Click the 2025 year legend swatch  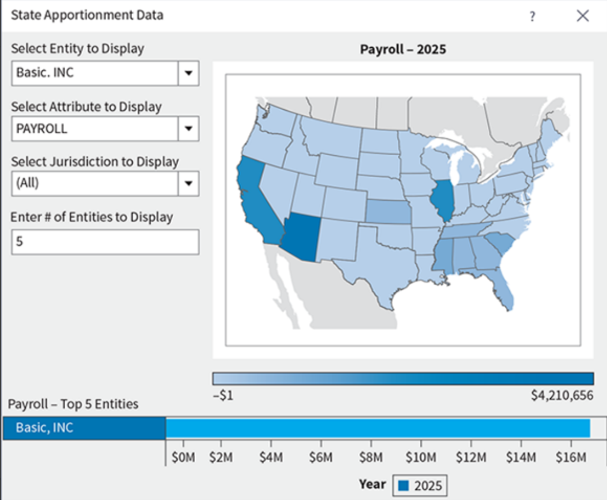click(x=404, y=485)
